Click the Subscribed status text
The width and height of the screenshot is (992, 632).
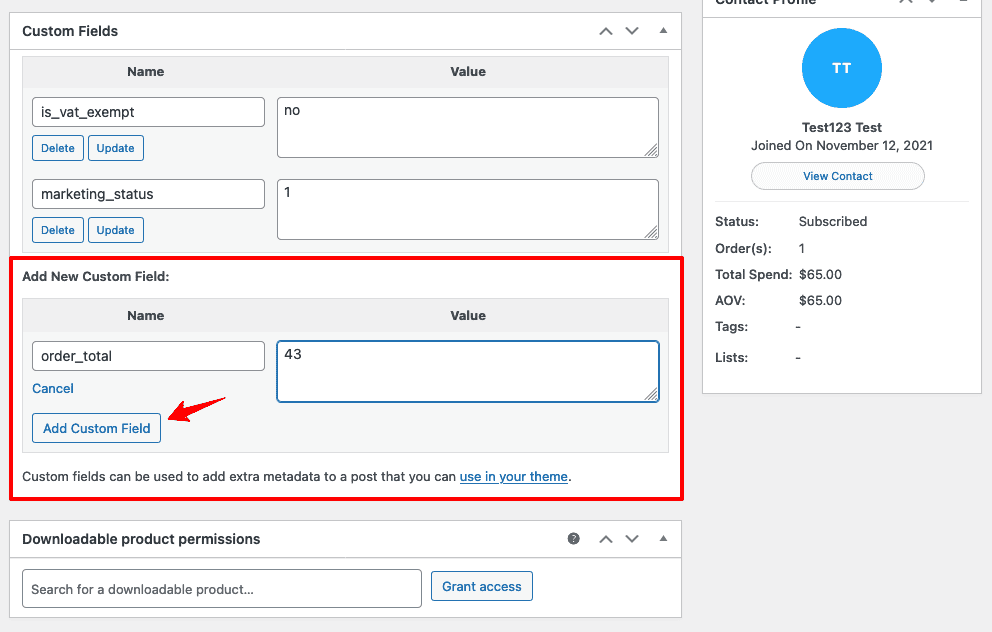(x=833, y=221)
